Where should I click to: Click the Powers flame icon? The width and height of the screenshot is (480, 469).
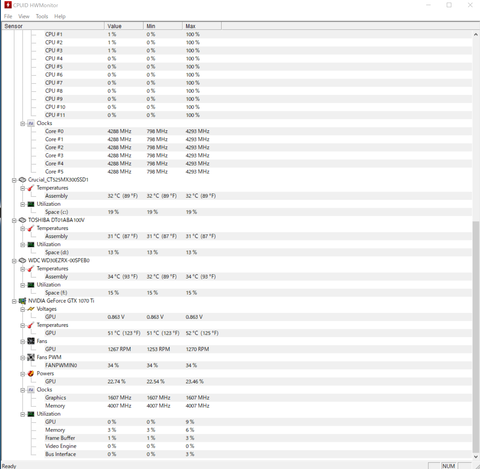(x=31, y=373)
